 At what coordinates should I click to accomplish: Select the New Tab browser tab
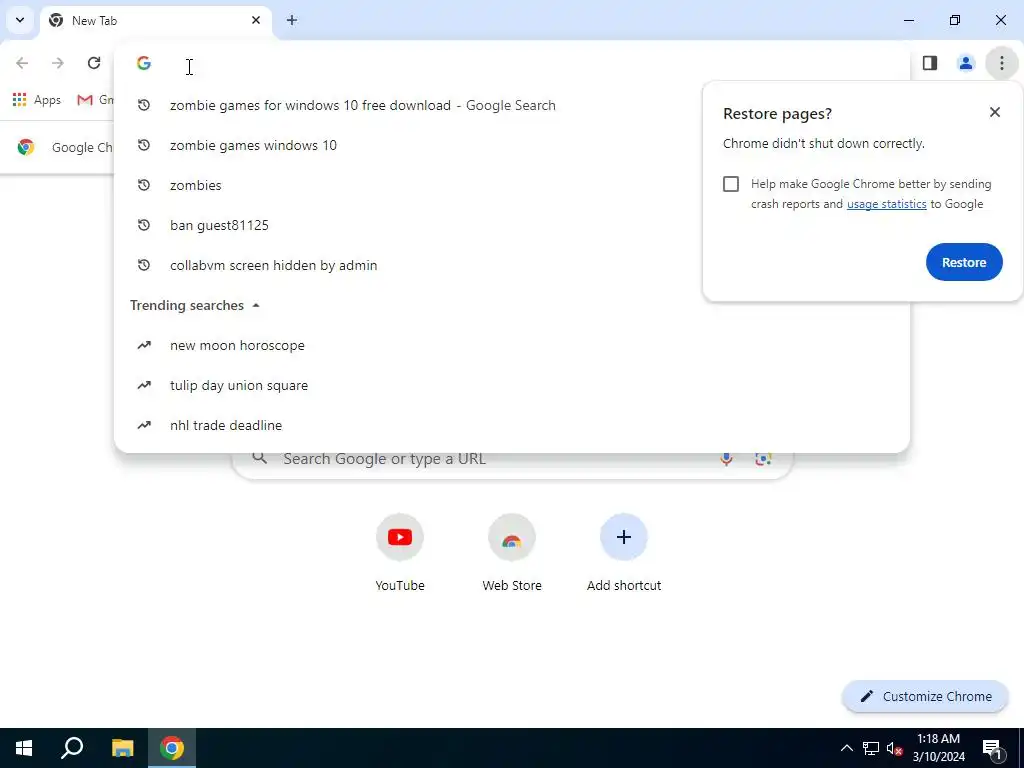[x=156, y=21]
